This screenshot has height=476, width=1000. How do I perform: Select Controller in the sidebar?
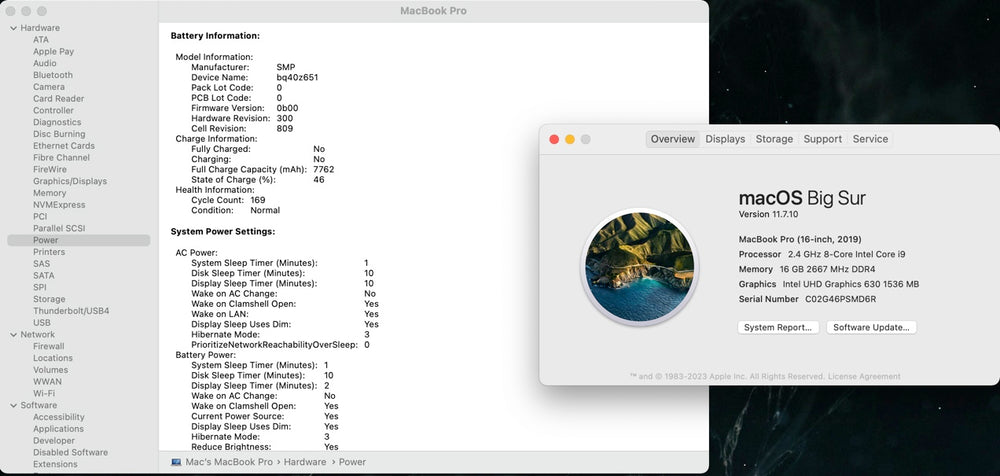click(x=54, y=110)
